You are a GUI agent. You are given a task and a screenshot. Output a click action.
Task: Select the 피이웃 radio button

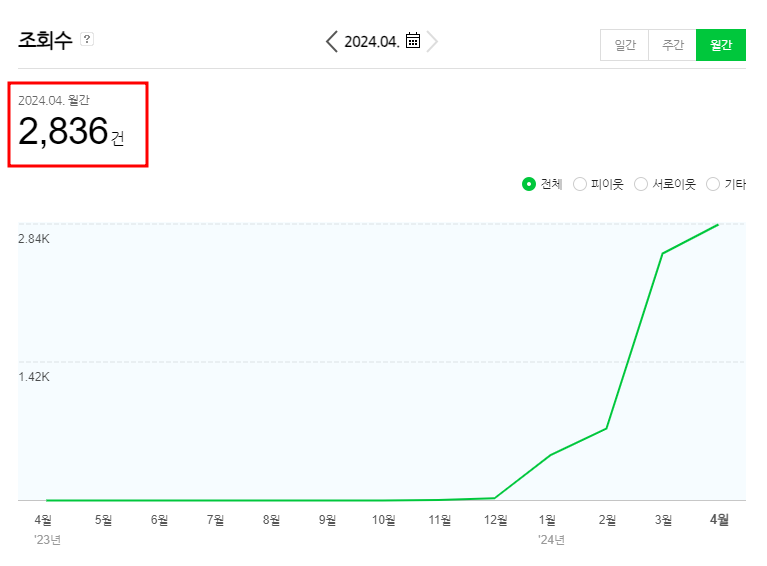(580, 184)
